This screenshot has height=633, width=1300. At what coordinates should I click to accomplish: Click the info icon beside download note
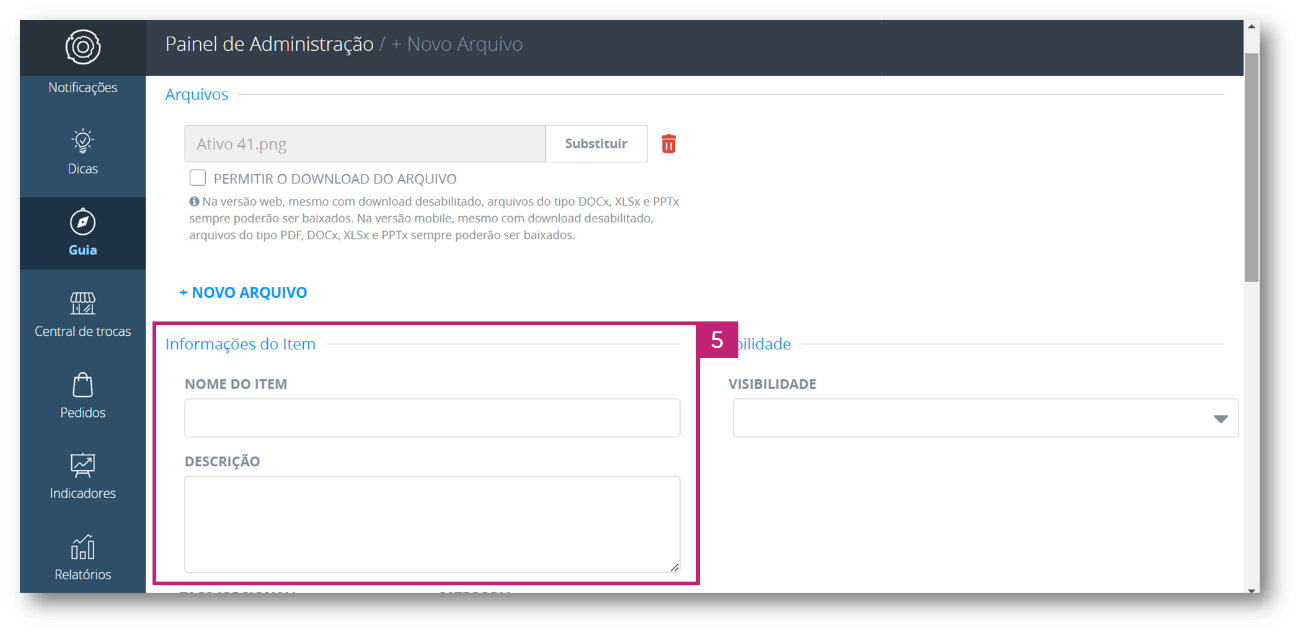194,201
